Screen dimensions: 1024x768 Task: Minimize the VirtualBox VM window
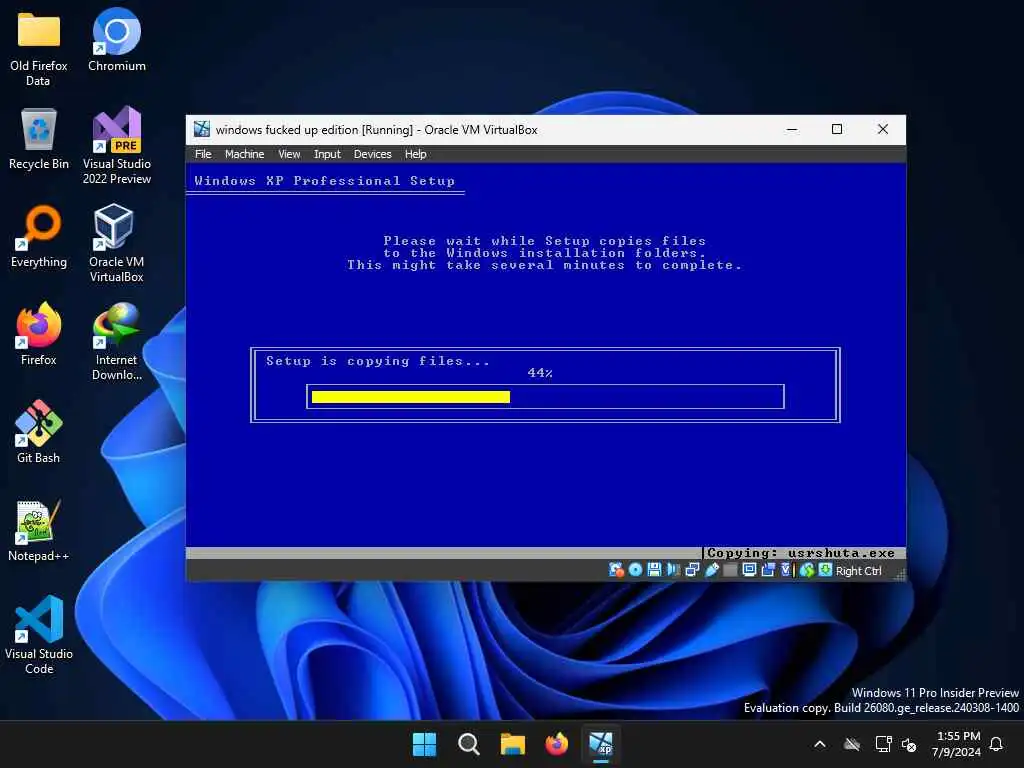pos(792,129)
